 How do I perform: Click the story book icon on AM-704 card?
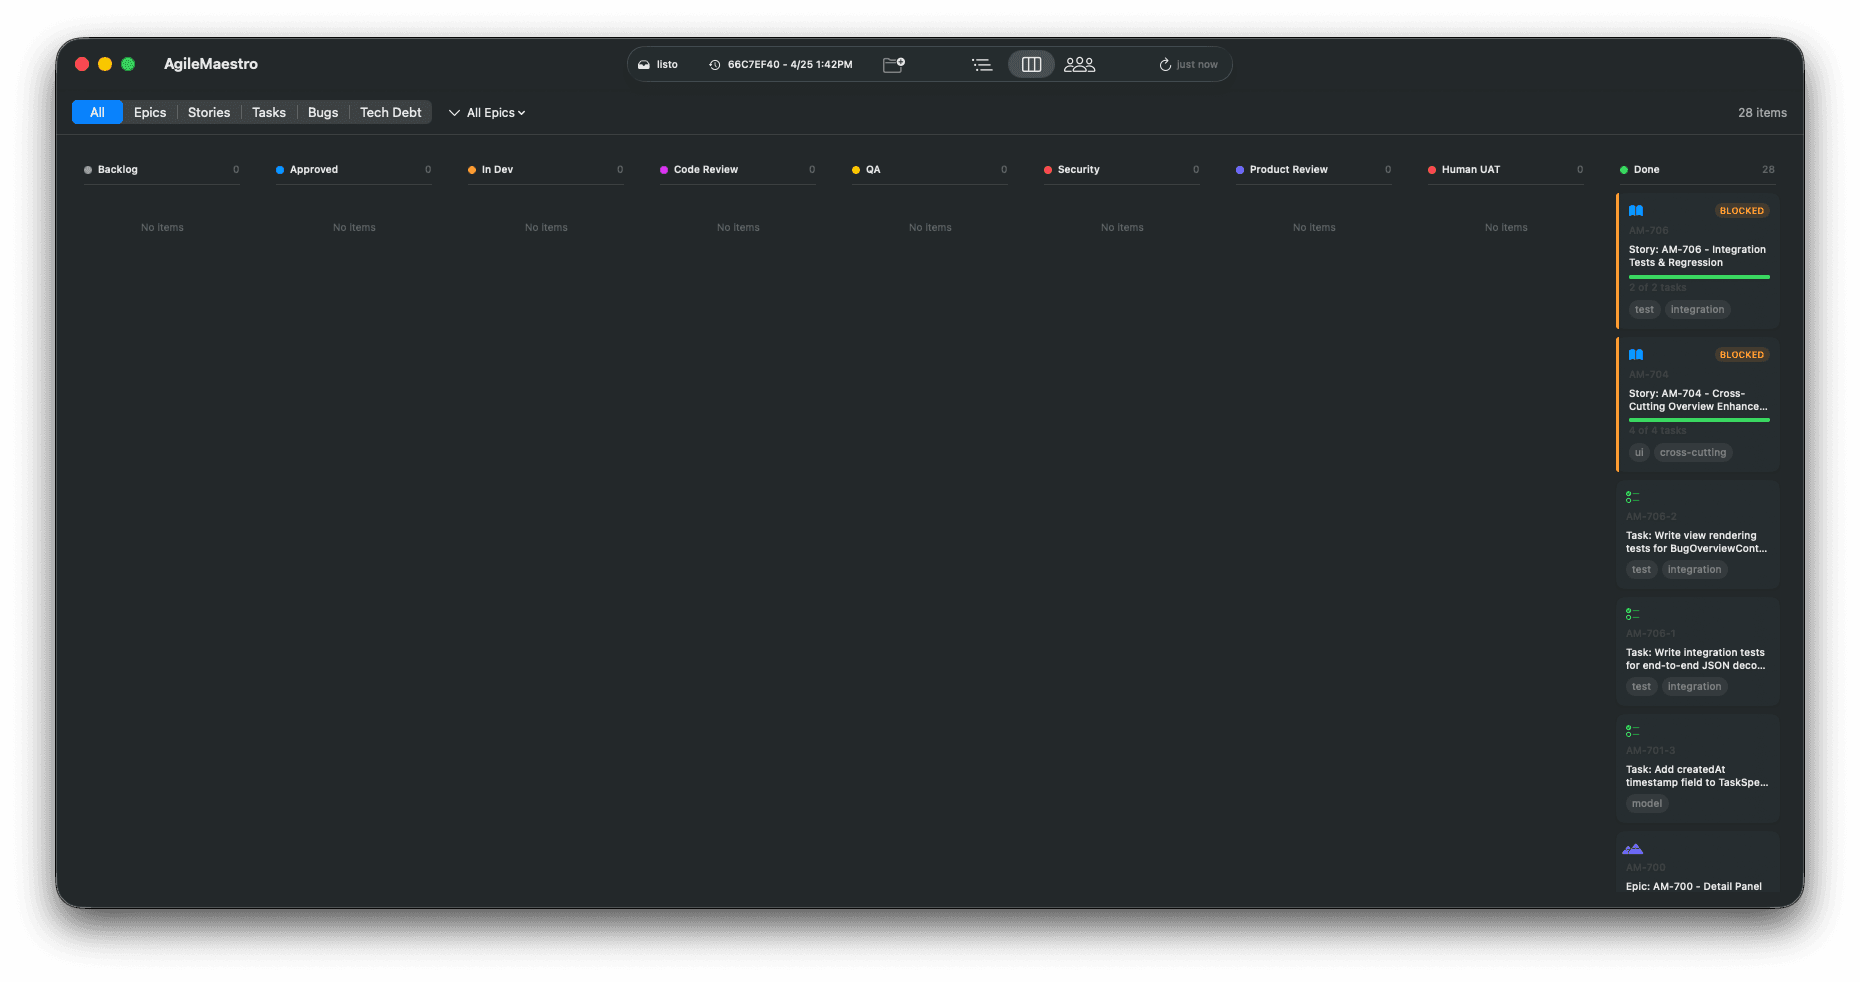[x=1636, y=355]
